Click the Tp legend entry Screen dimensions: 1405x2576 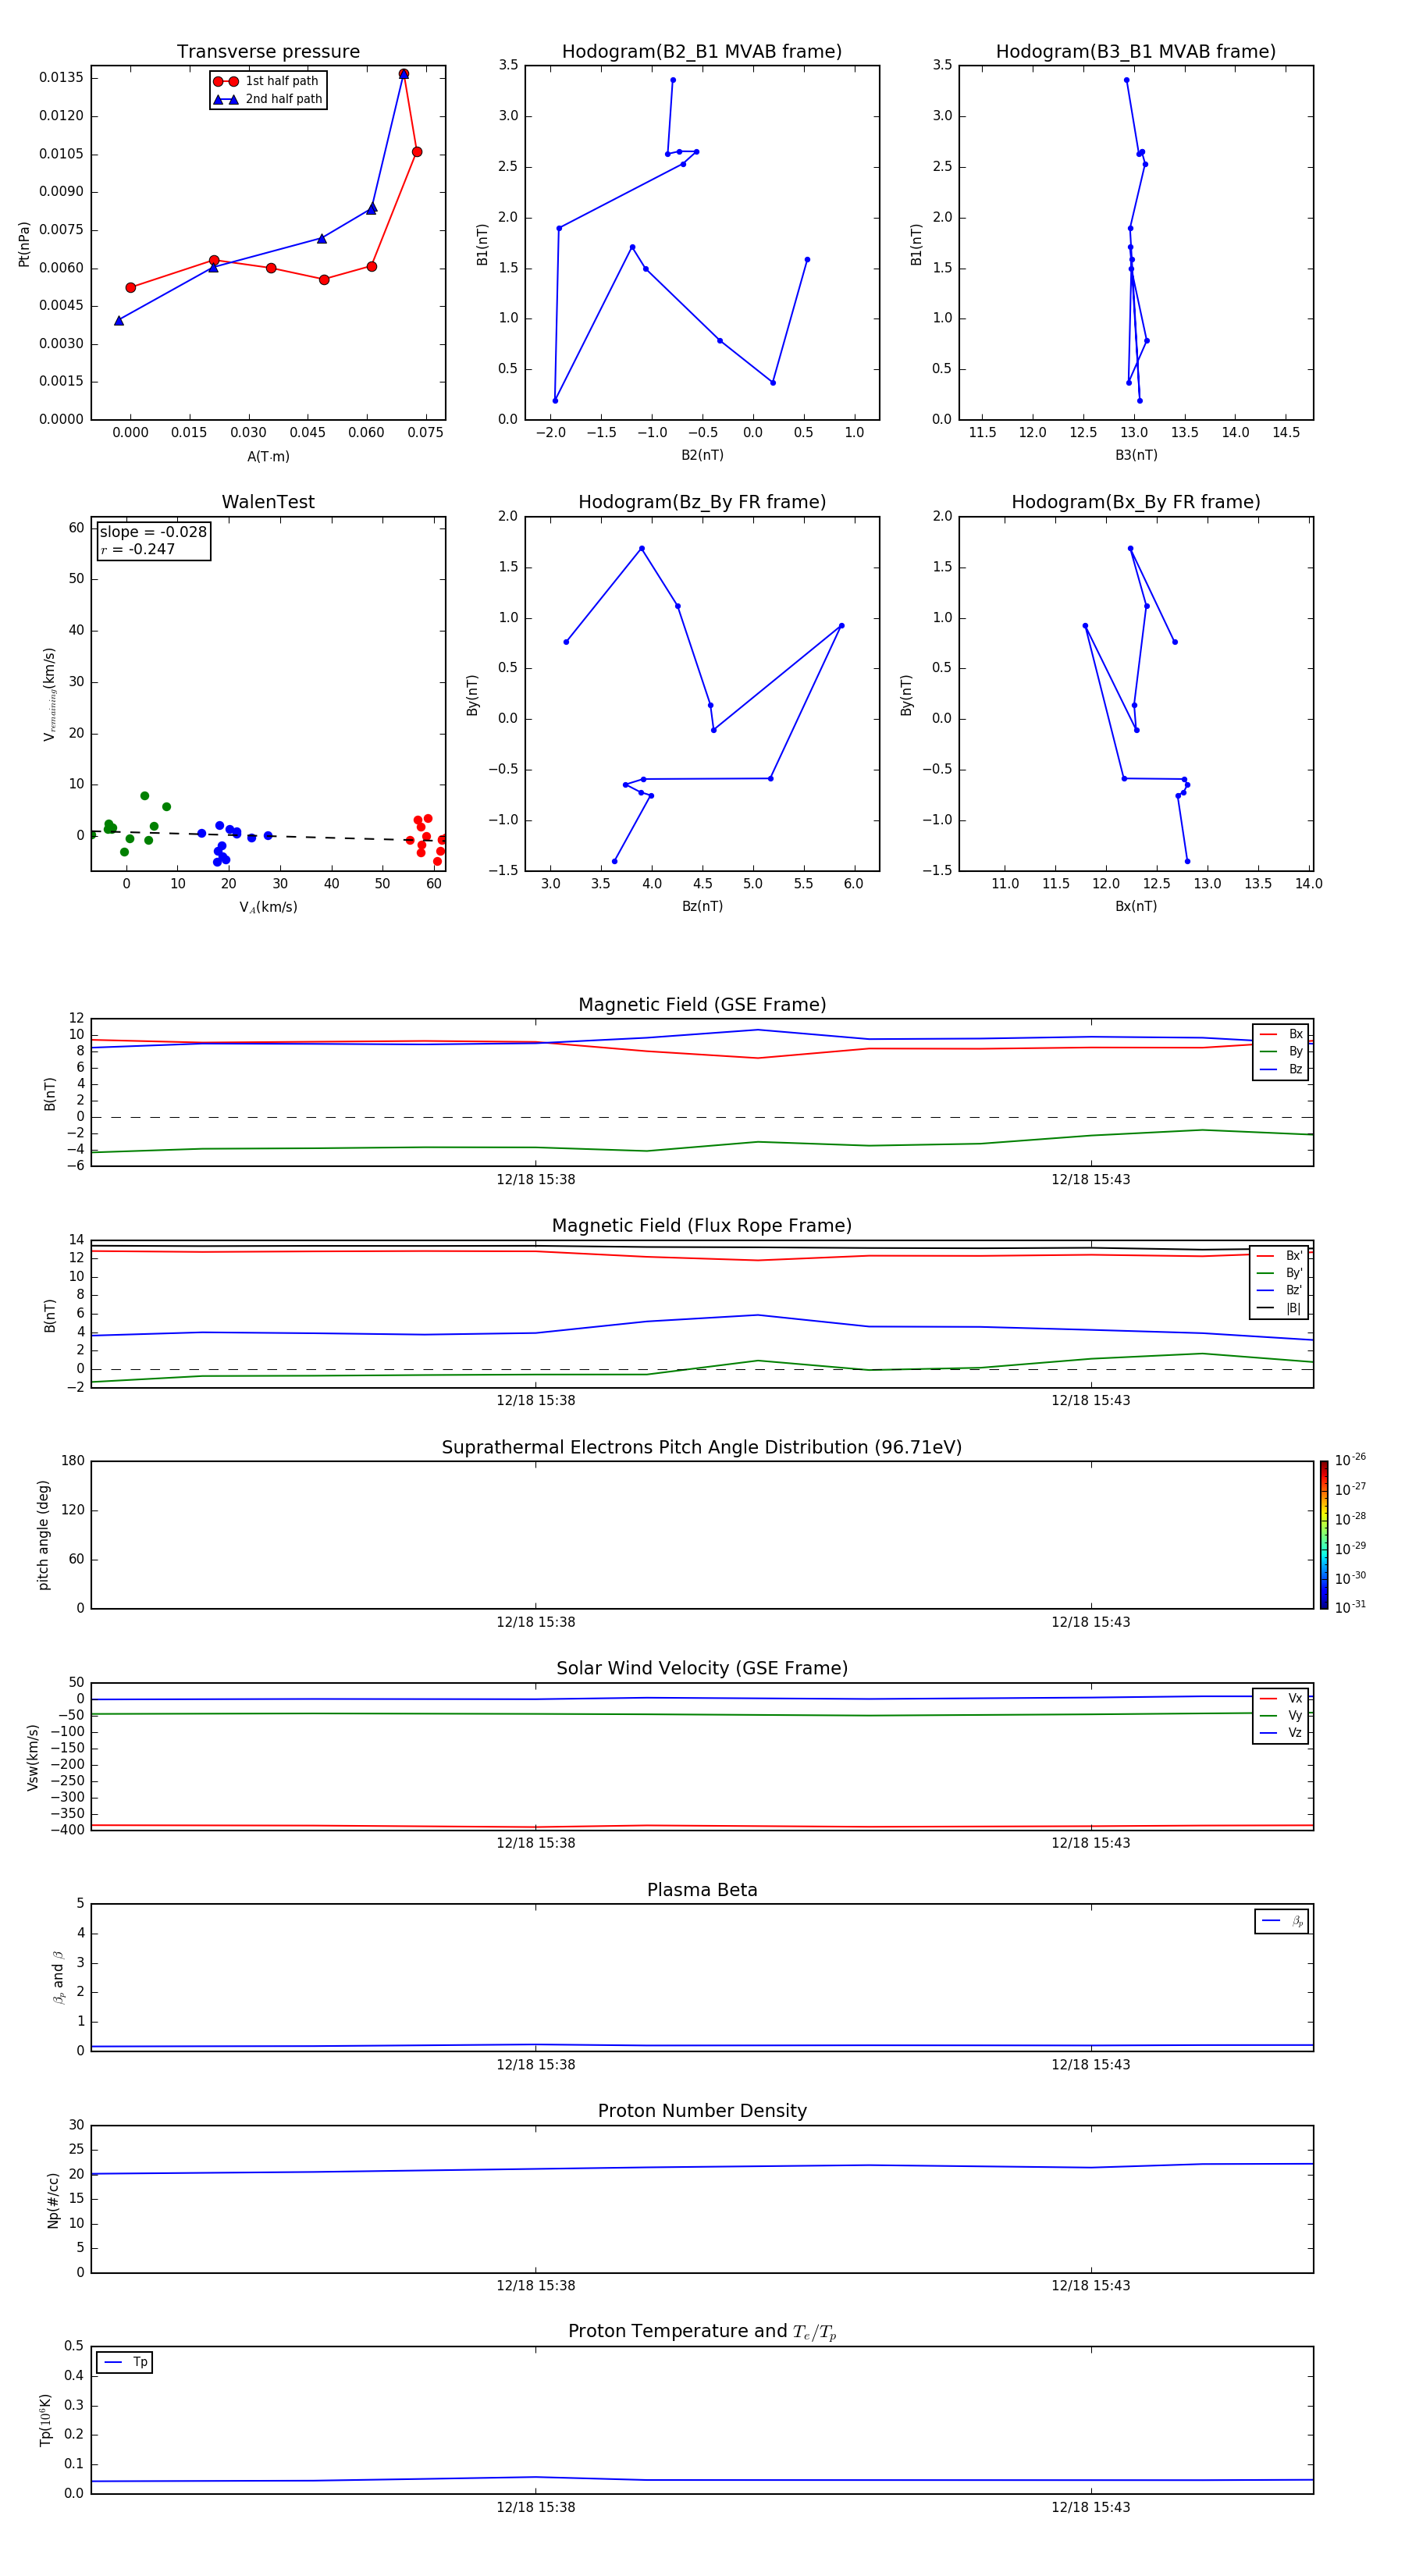click(125, 2362)
